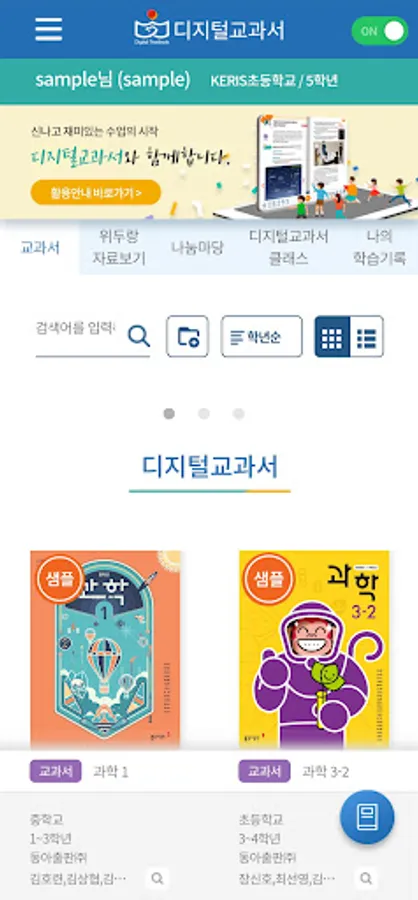Switch to list view layout
The height and width of the screenshot is (900, 418).
(x=366, y=336)
